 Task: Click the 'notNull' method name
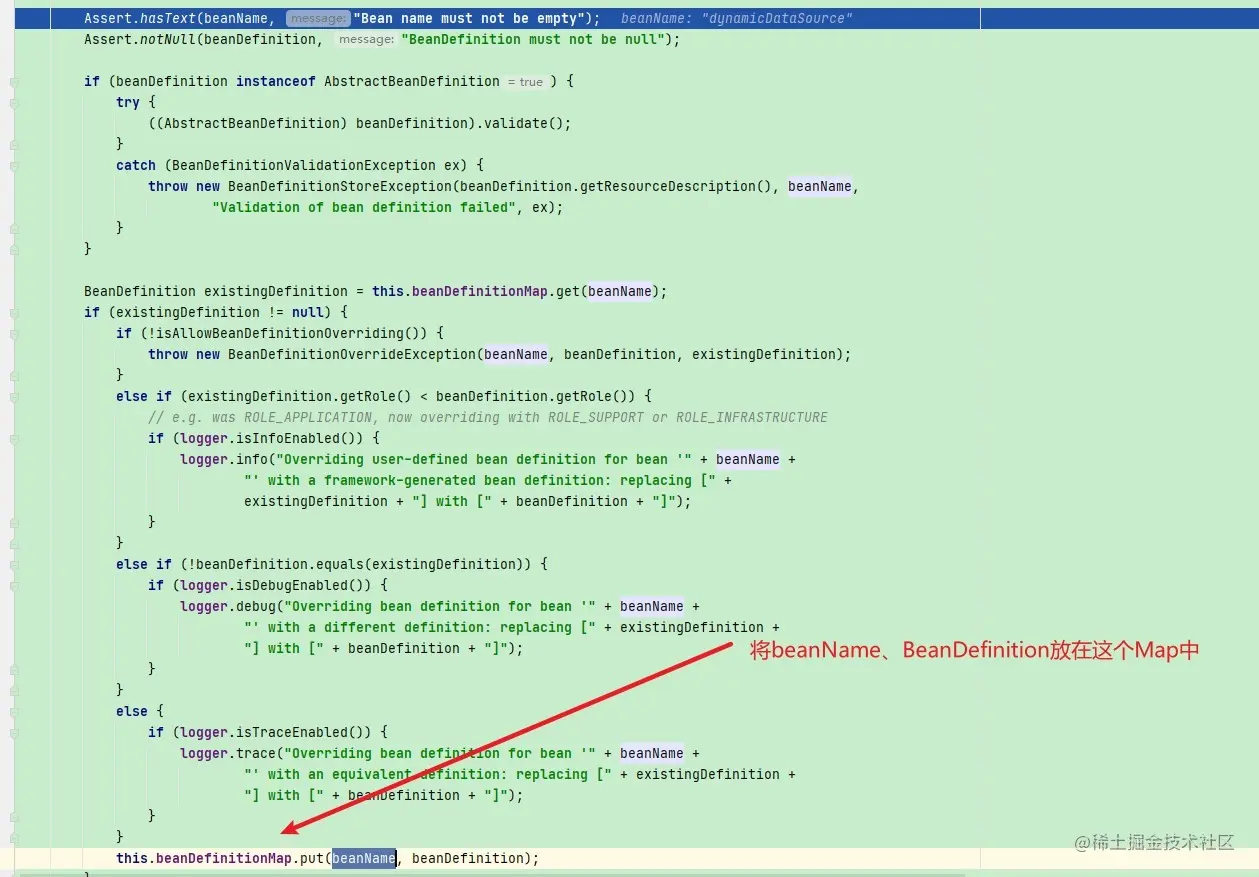(x=168, y=39)
